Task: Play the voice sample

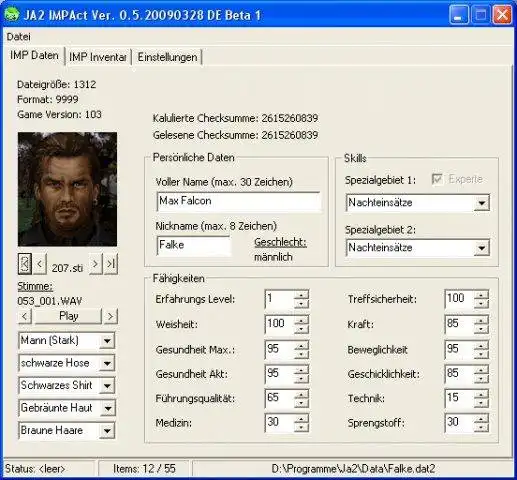Action: 68,316
